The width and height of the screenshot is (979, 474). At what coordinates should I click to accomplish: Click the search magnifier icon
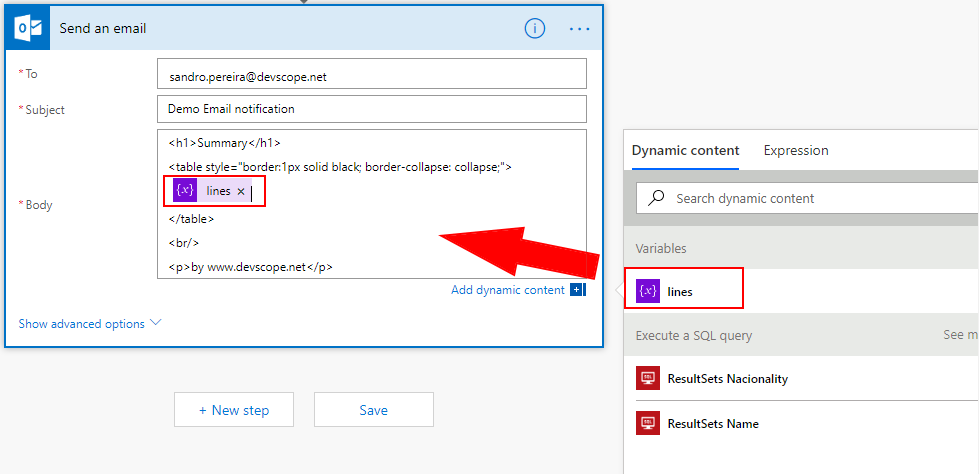point(657,198)
